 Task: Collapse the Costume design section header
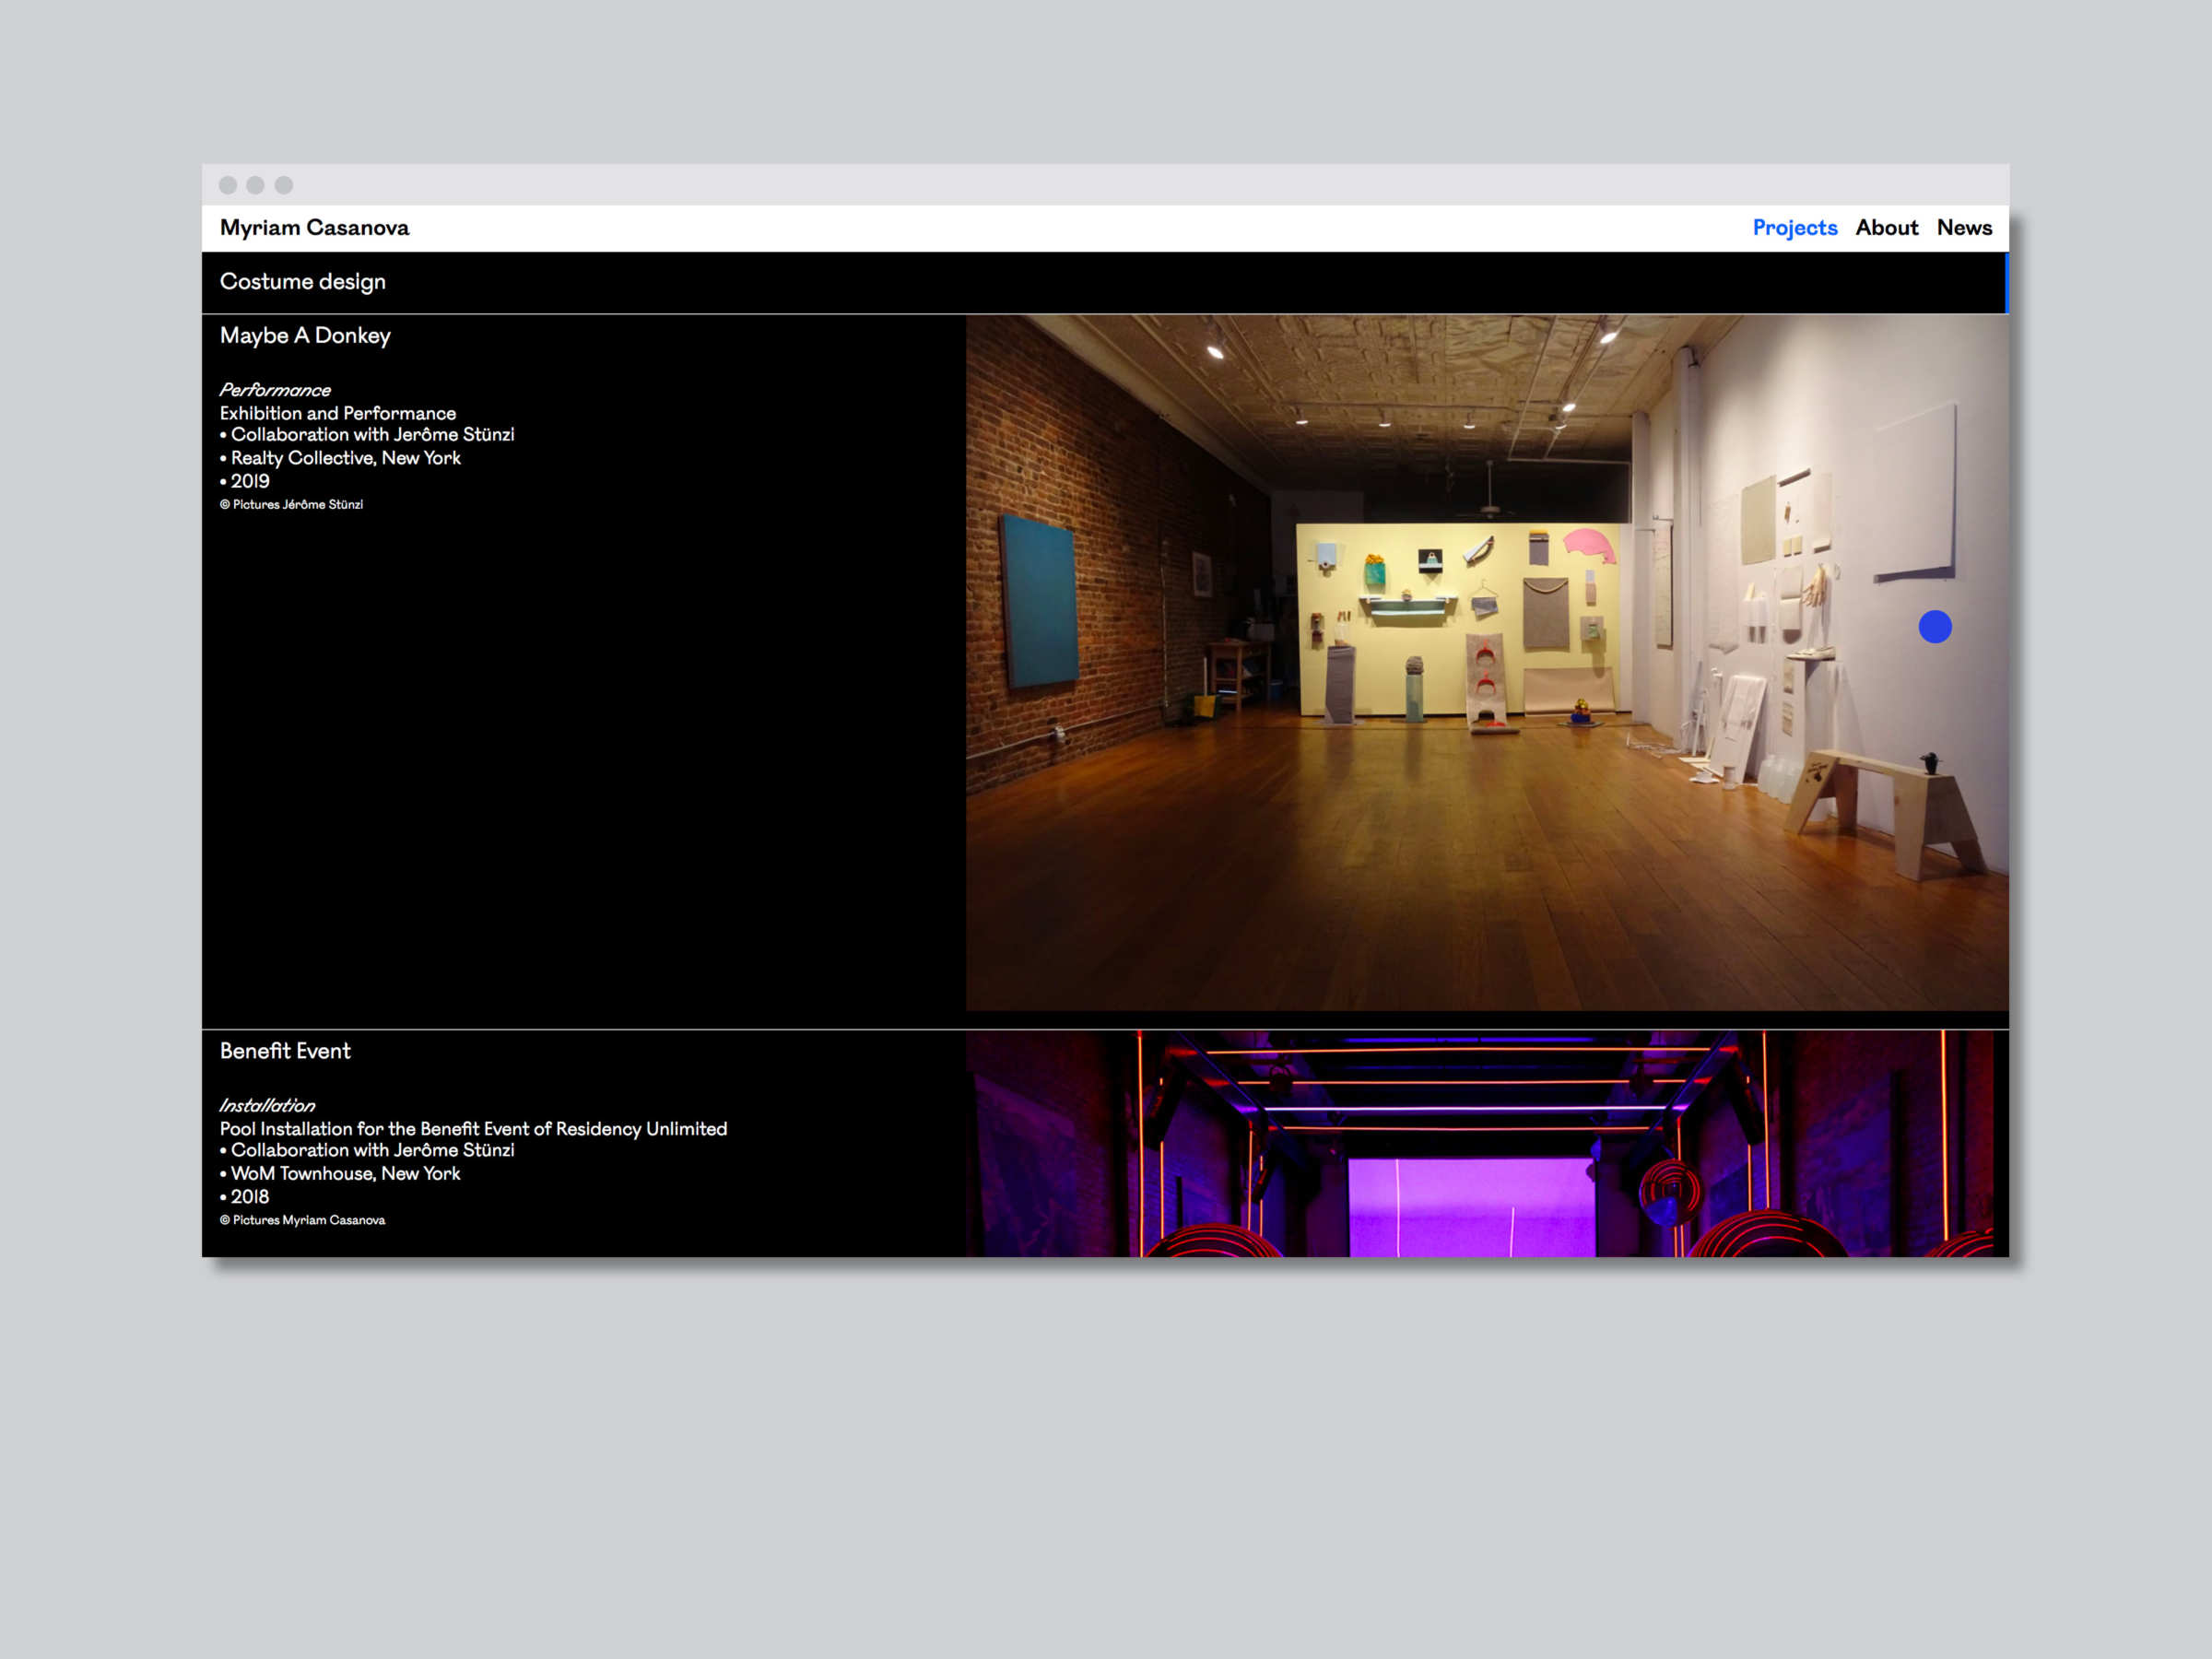coord(302,282)
